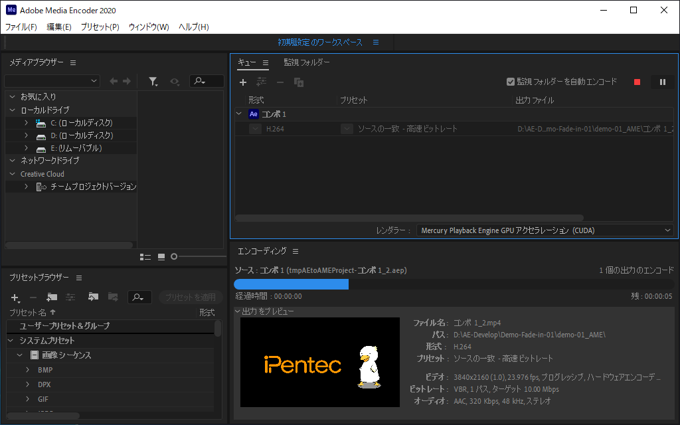Expand the E: removable drive node
This screenshot has width=680, height=425.
pos(26,148)
